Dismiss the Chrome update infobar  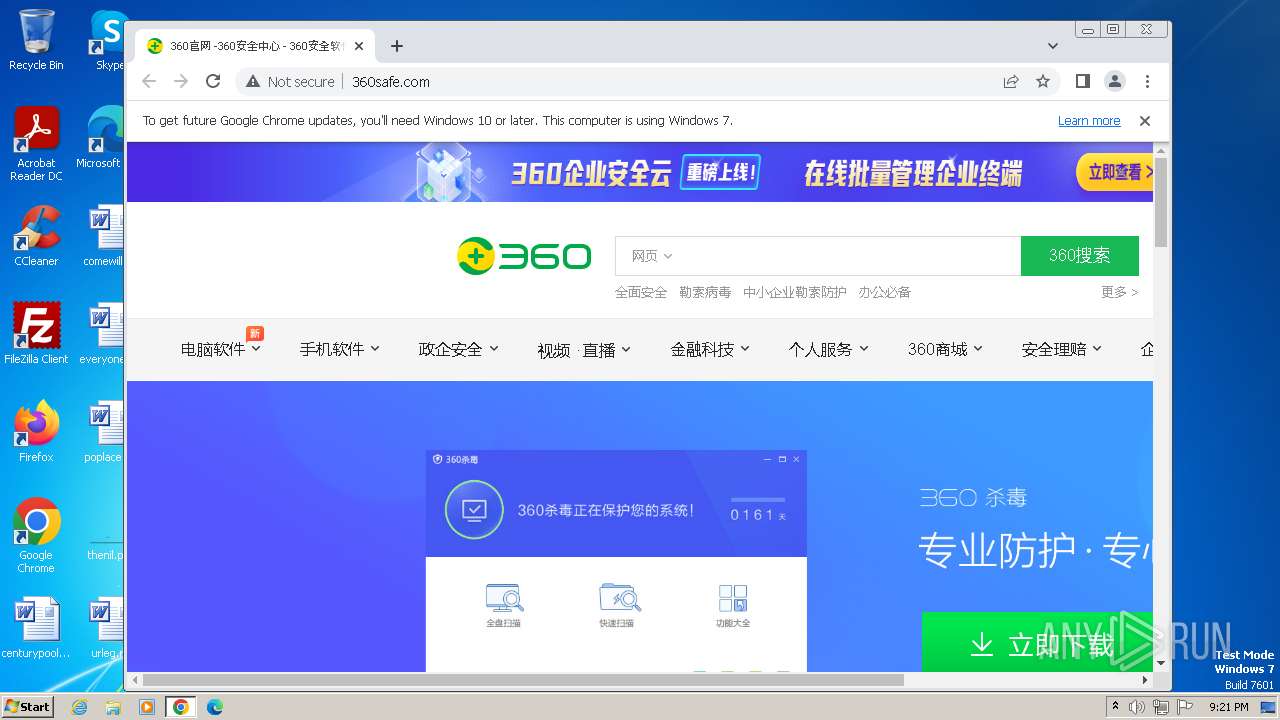pos(1145,121)
